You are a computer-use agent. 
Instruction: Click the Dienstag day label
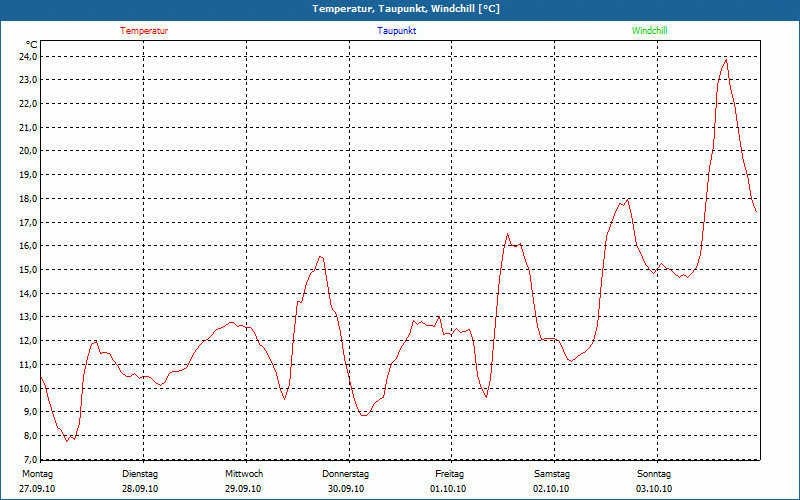[140, 474]
